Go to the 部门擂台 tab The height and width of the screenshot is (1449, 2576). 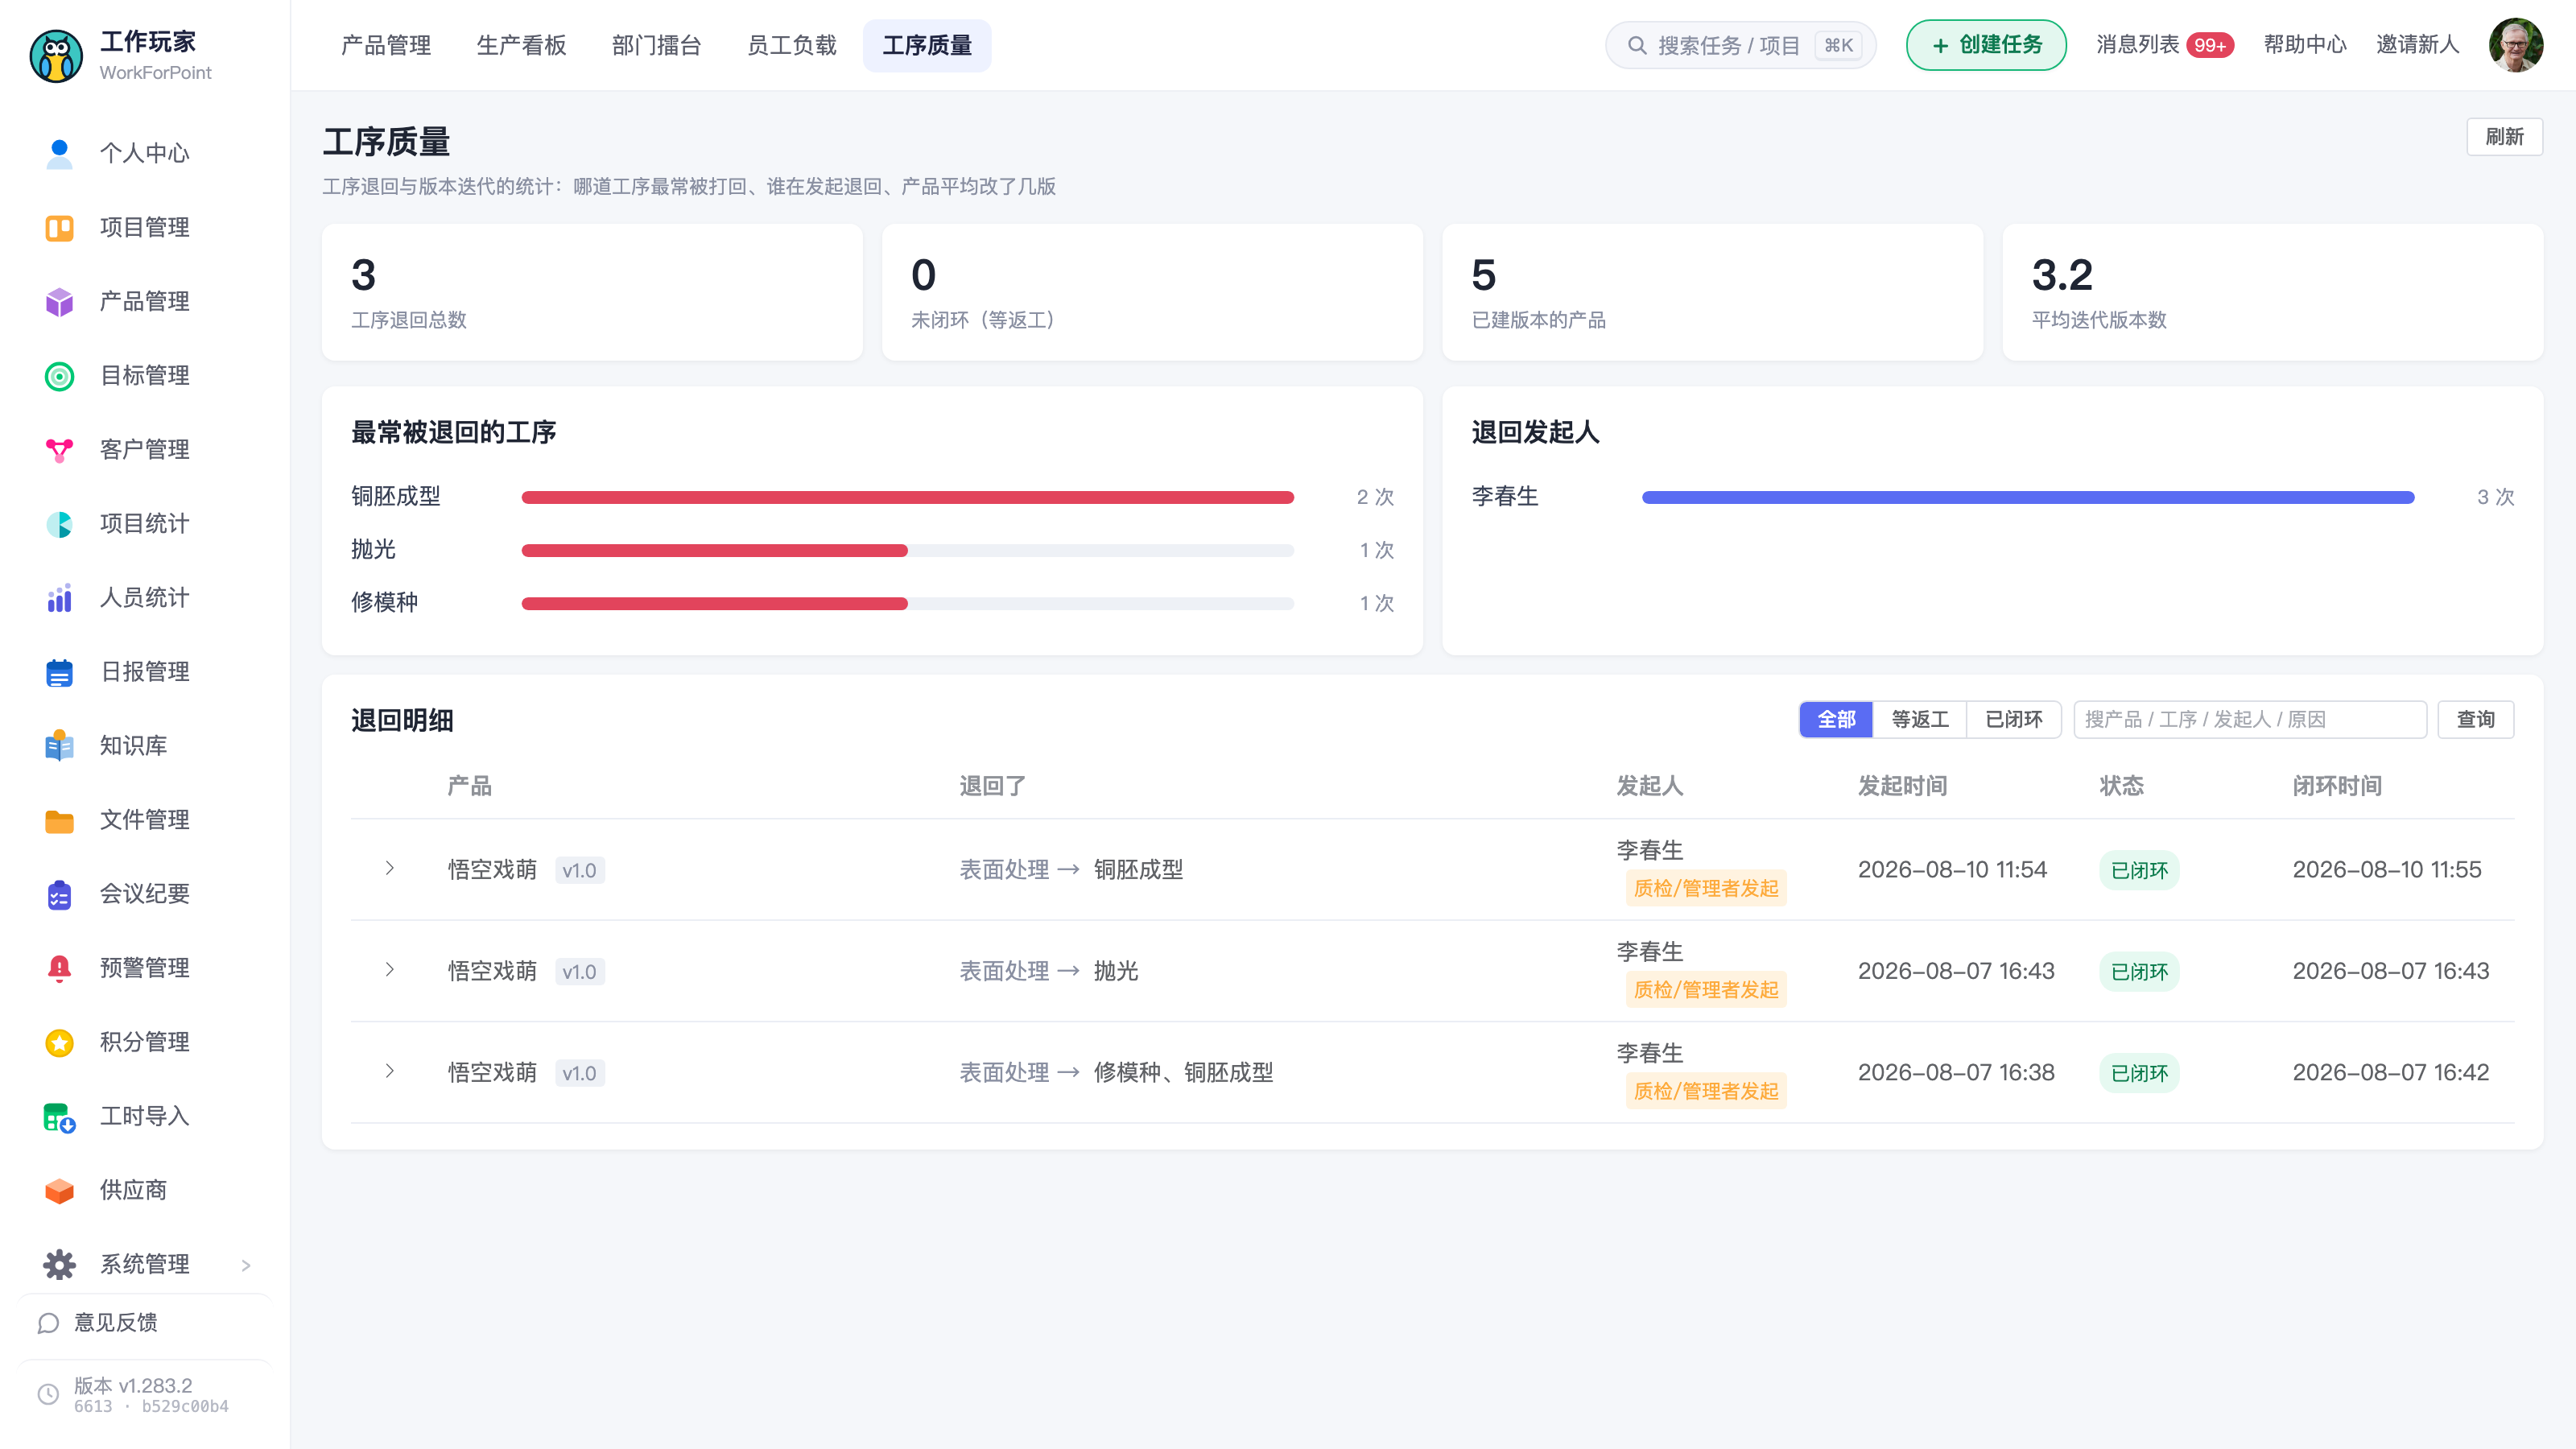656,45
